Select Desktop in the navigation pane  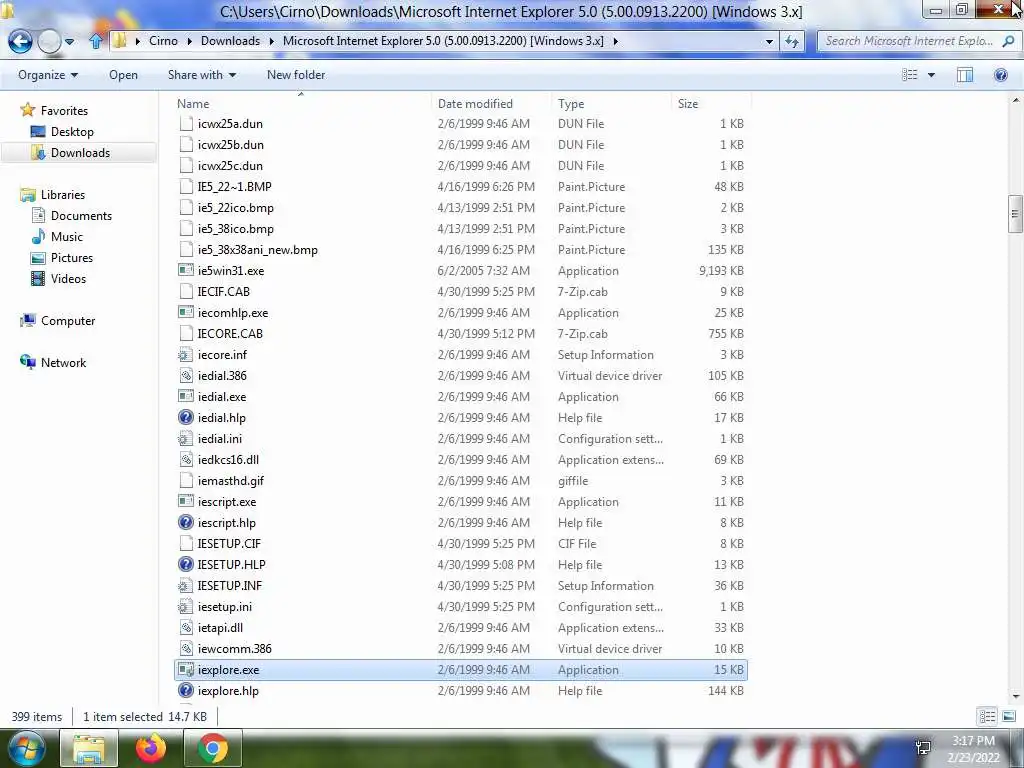coord(72,131)
